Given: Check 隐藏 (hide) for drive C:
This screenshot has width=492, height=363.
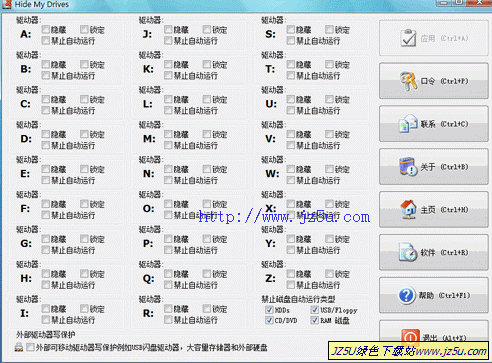Looking at the screenshot, I should click(x=45, y=99).
